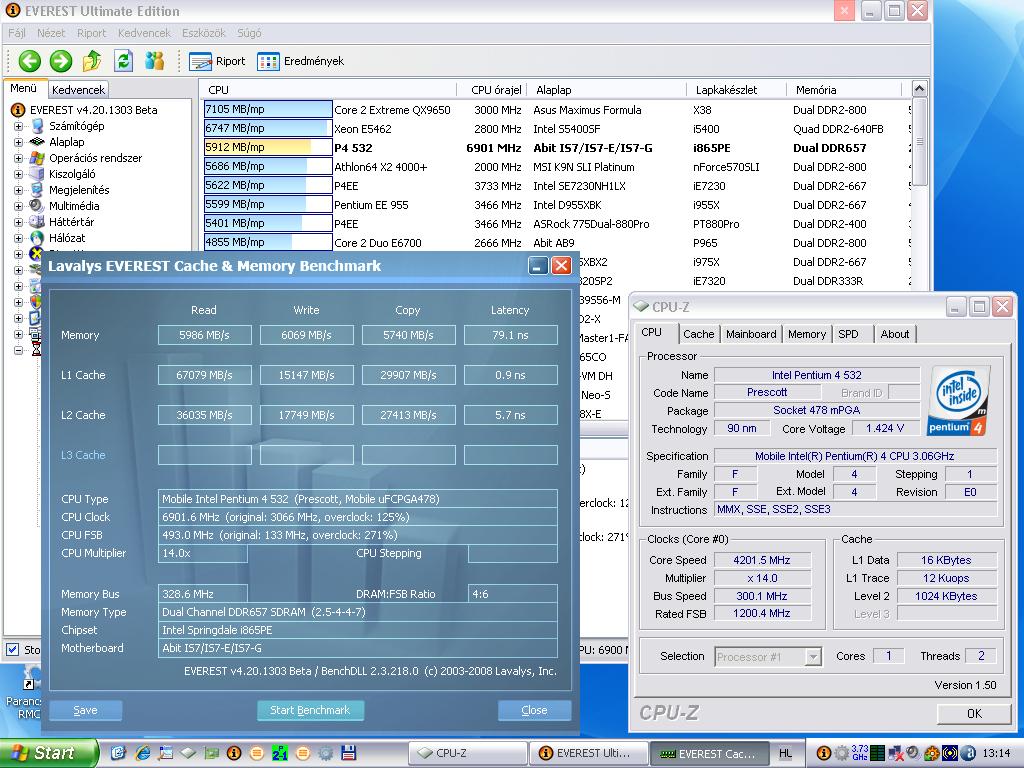This screenshot has width=1024, height=768.
Task: Expand the Alaplap tree node
Action: point(18,142)
